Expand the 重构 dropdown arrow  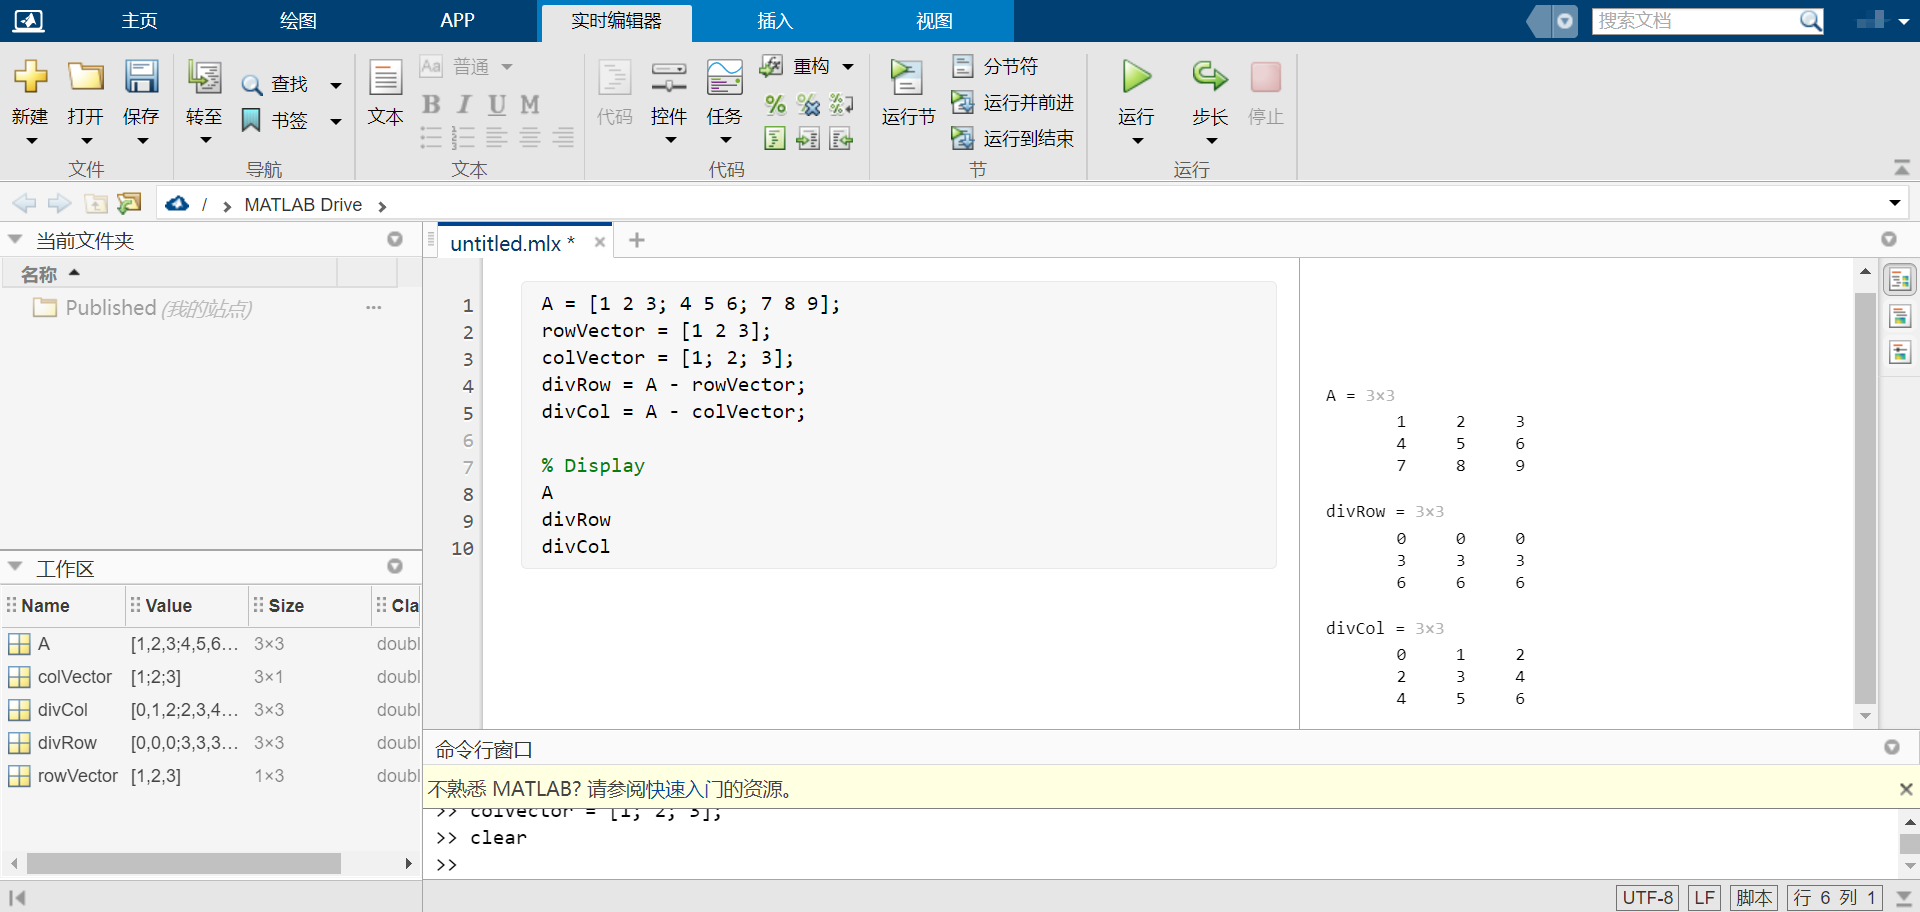(848, 67)
